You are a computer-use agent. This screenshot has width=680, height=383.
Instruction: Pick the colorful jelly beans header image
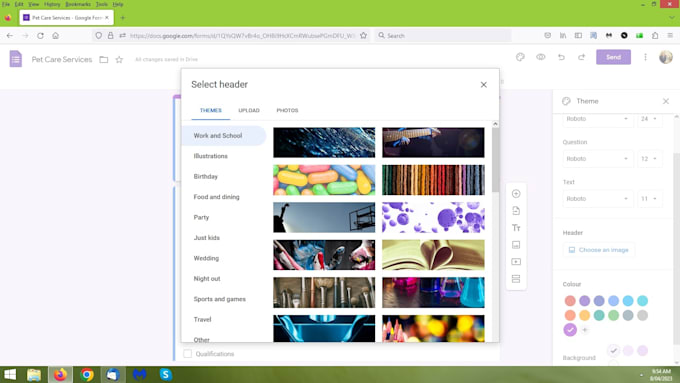pyautogui.click(x=324, y=180)
